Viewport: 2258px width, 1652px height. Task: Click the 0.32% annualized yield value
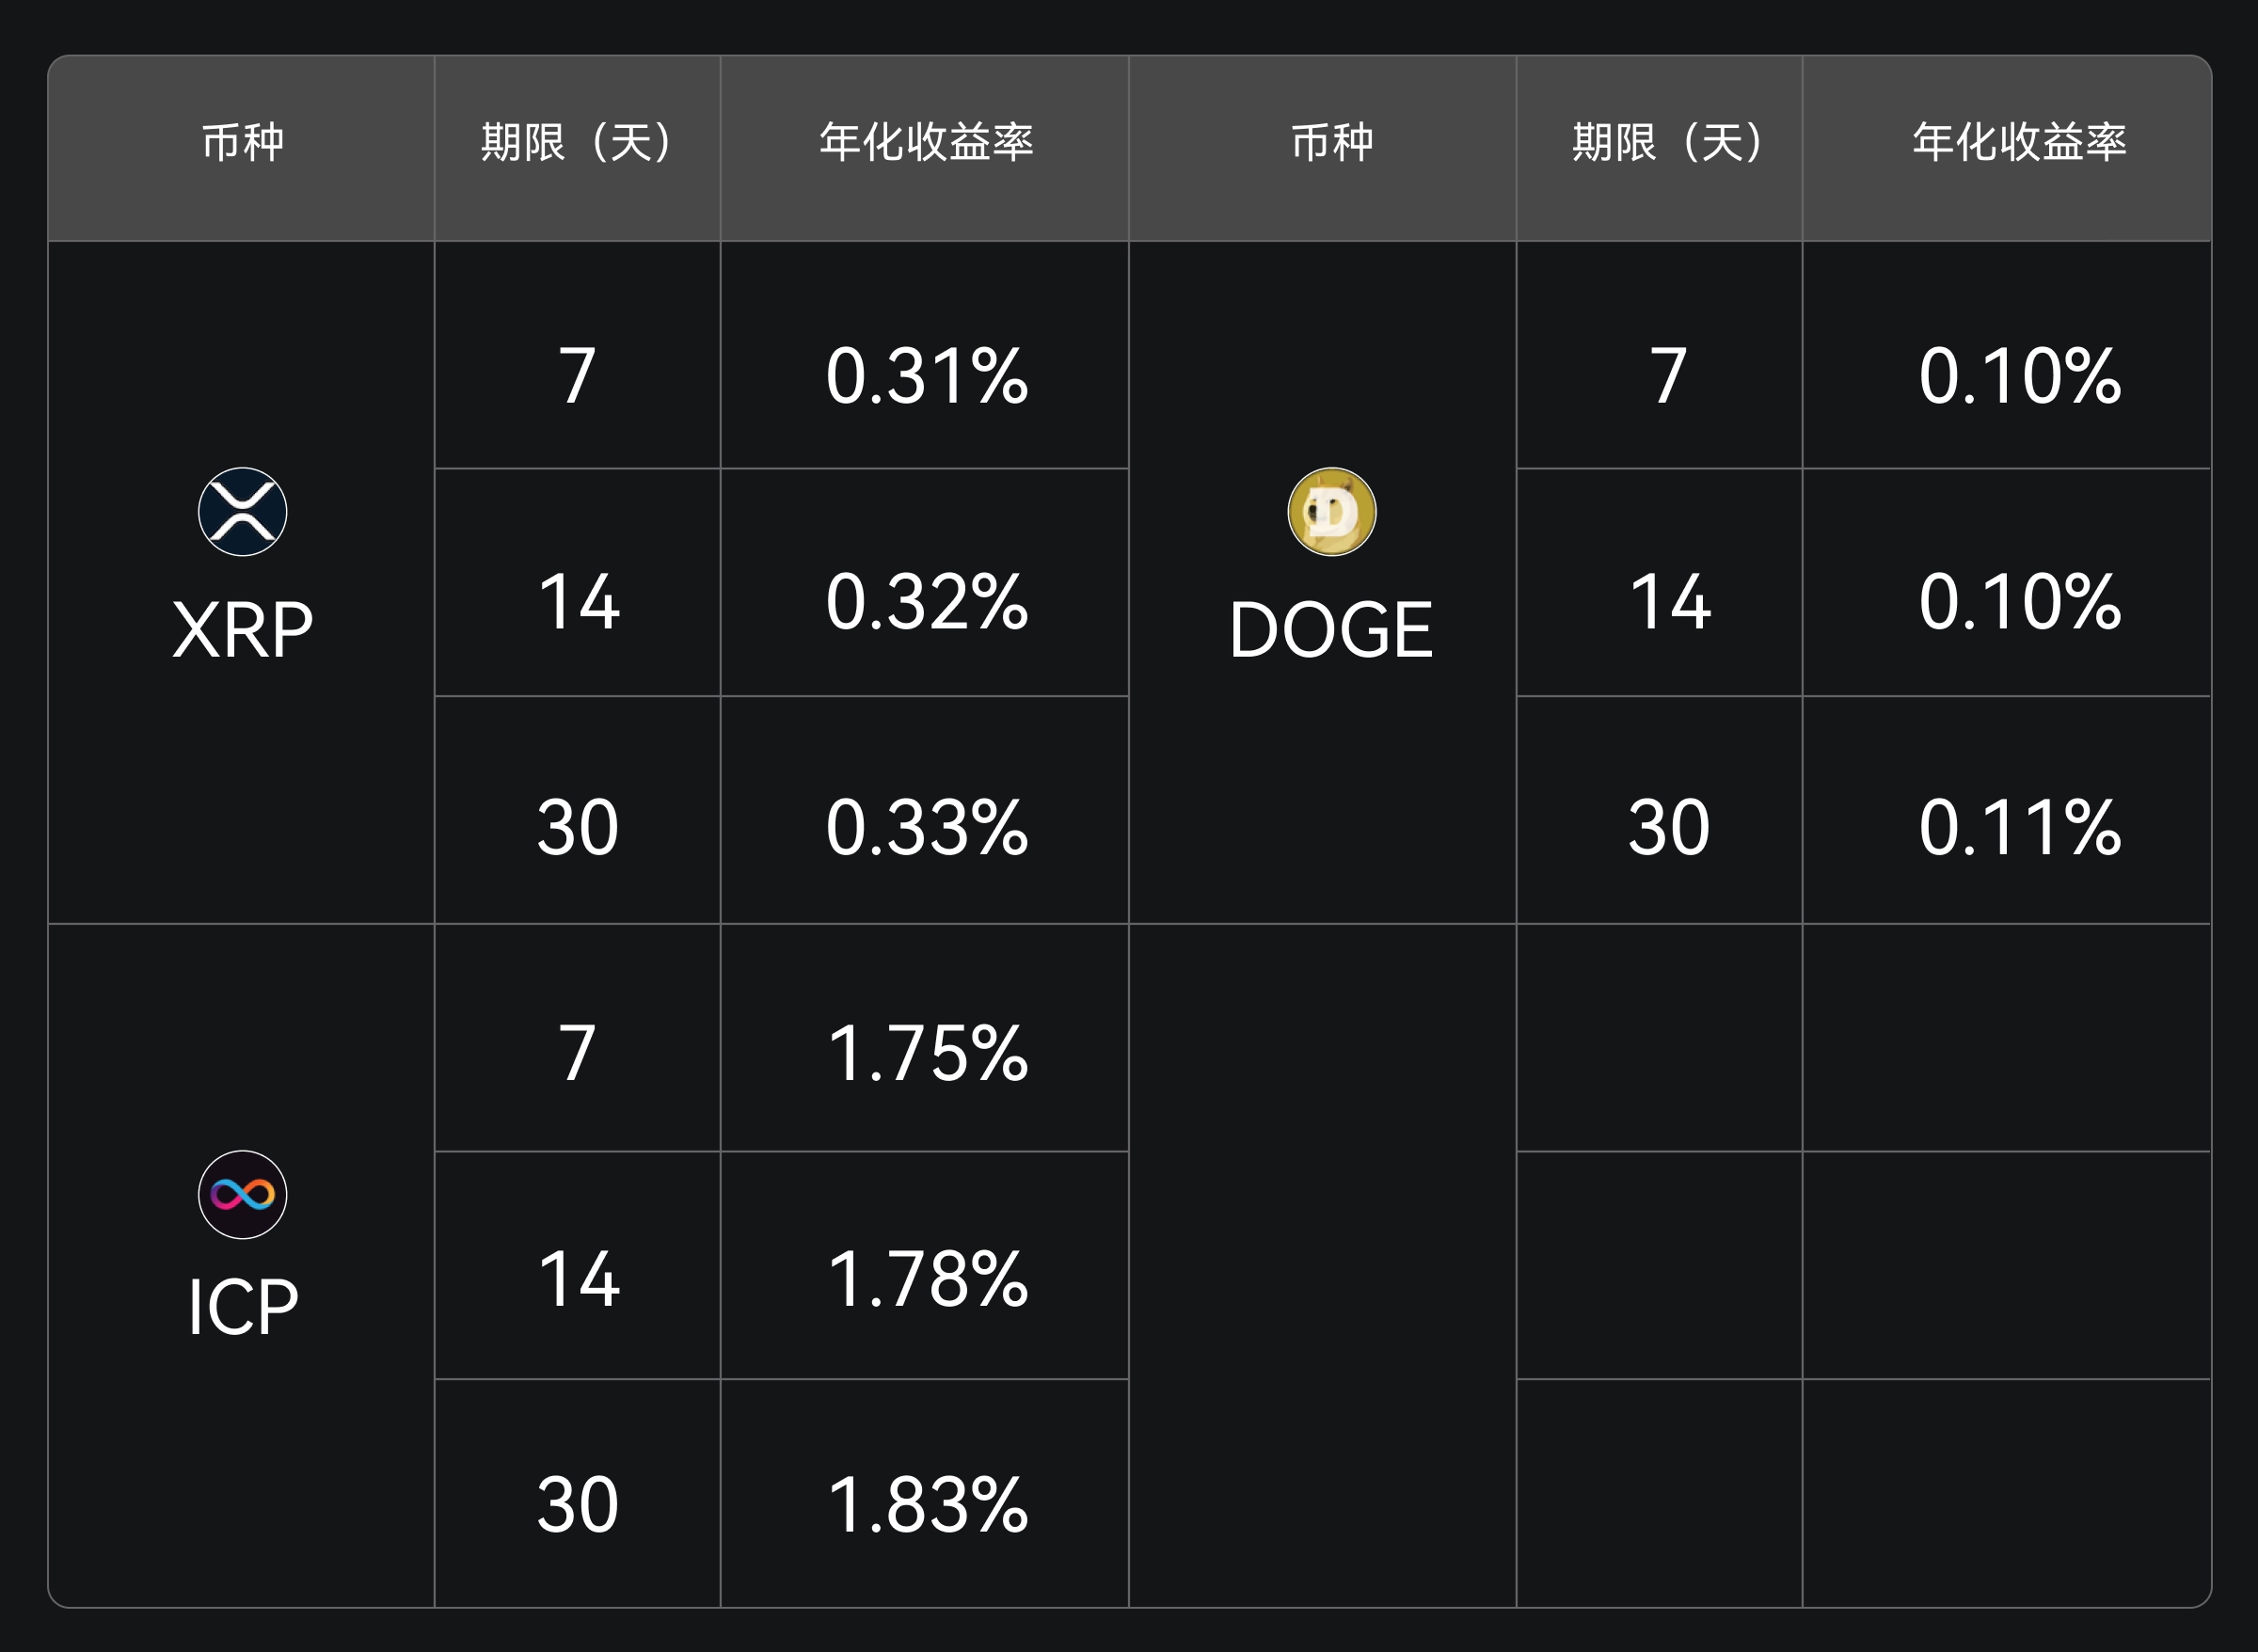(x=926, y=602)
